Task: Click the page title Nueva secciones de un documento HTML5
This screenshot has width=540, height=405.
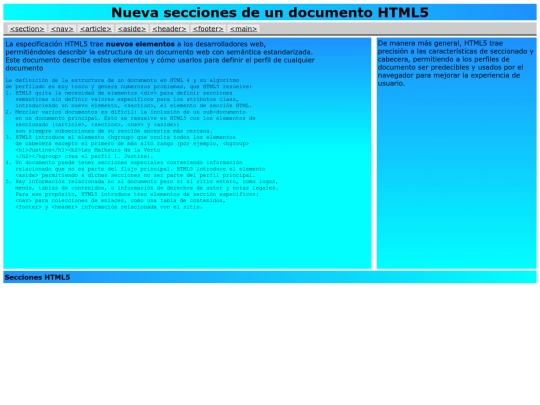Action: (270, 13)
